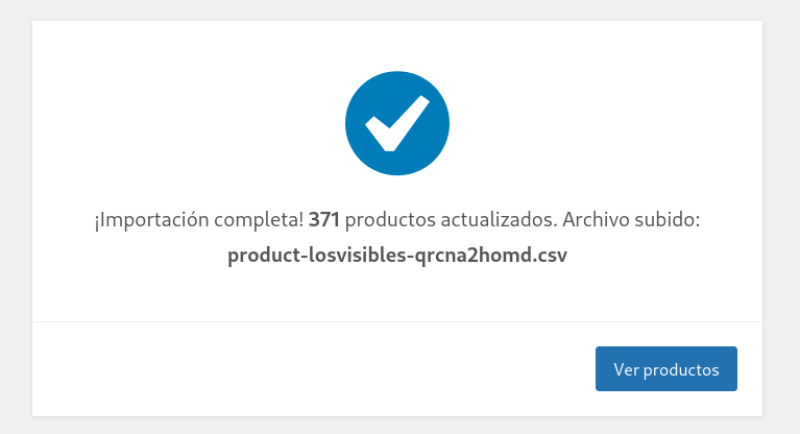Screen dimensions: 800x434
Task: Click the blue circle edge around the checkmark
Action: [x=348, y=123]
